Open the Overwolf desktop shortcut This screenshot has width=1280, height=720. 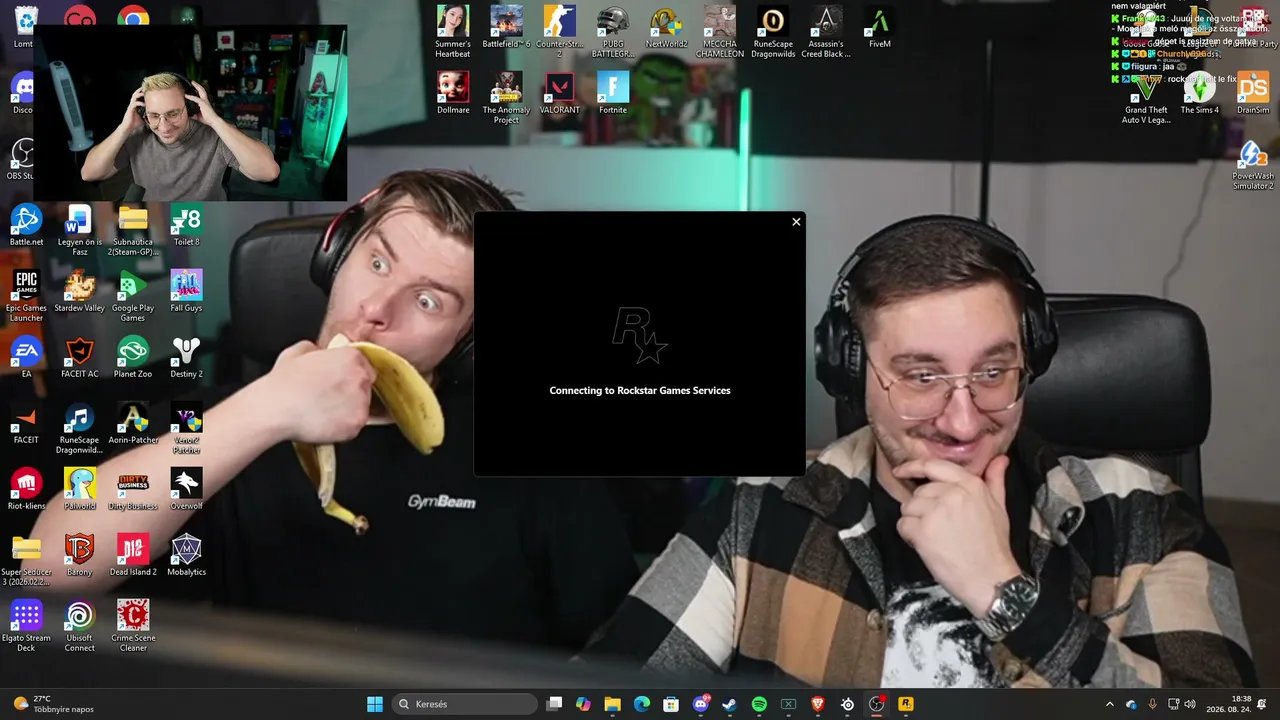coord(186,489)
